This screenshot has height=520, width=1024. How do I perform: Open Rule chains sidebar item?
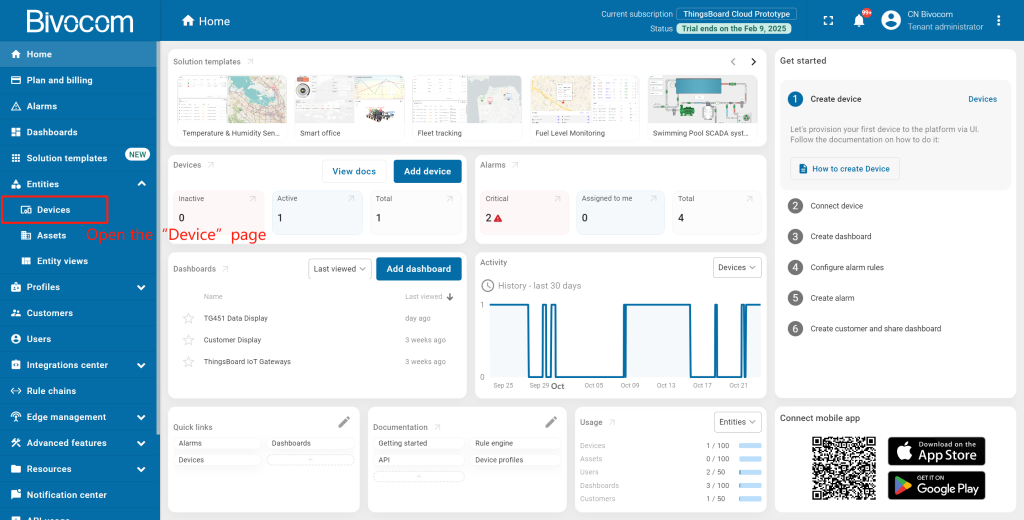(x=78, y=391)
